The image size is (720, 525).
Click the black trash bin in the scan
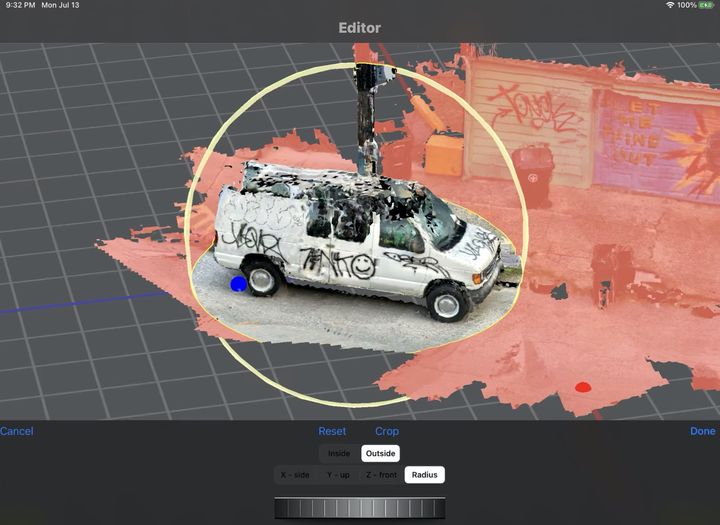(x=533, y=174)
